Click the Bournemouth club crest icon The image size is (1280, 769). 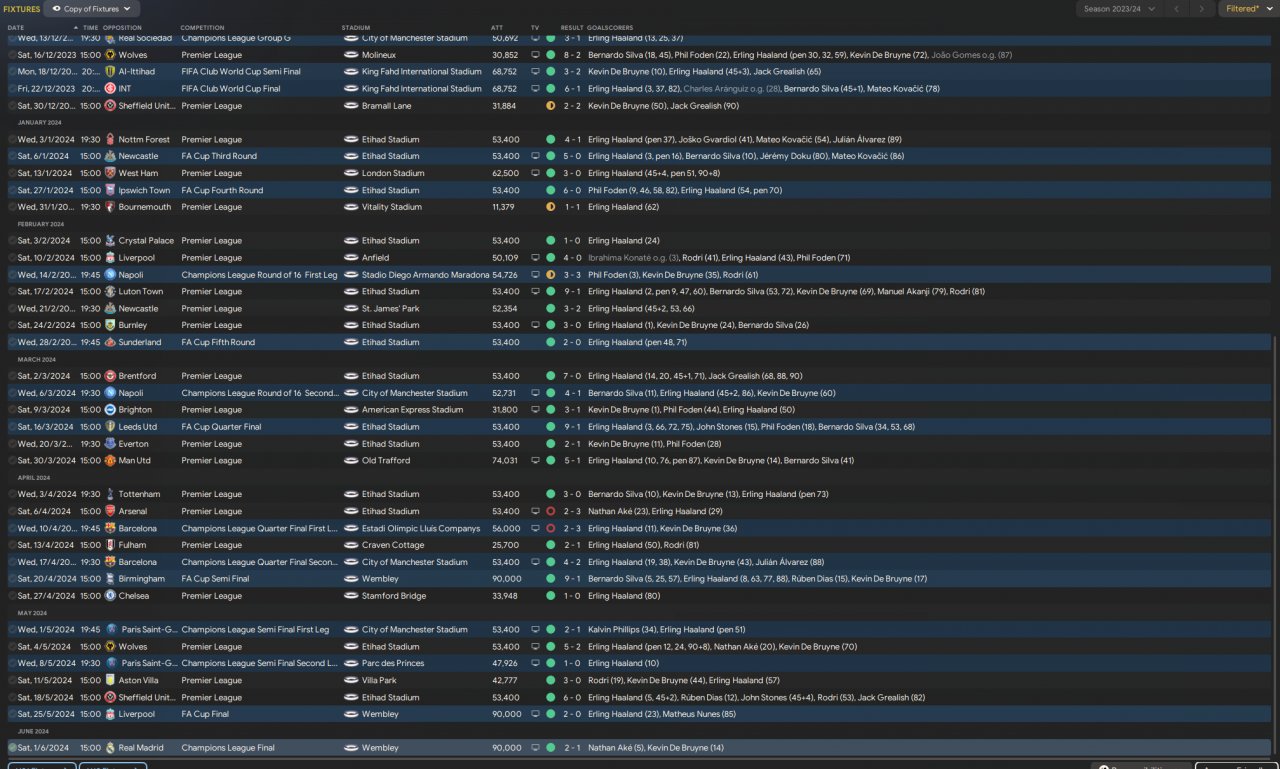coord(110,207)
